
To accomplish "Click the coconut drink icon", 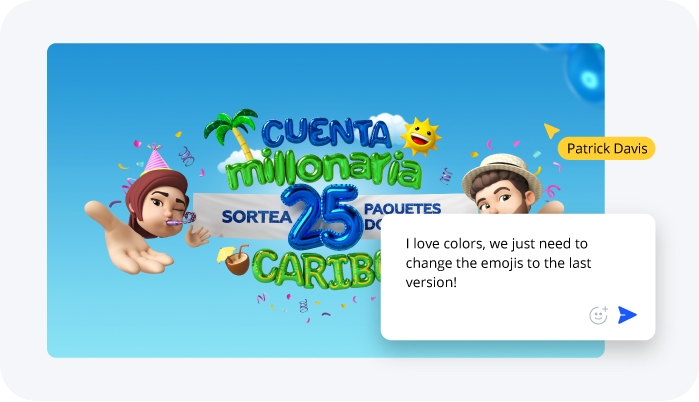I will click(234, 260).
